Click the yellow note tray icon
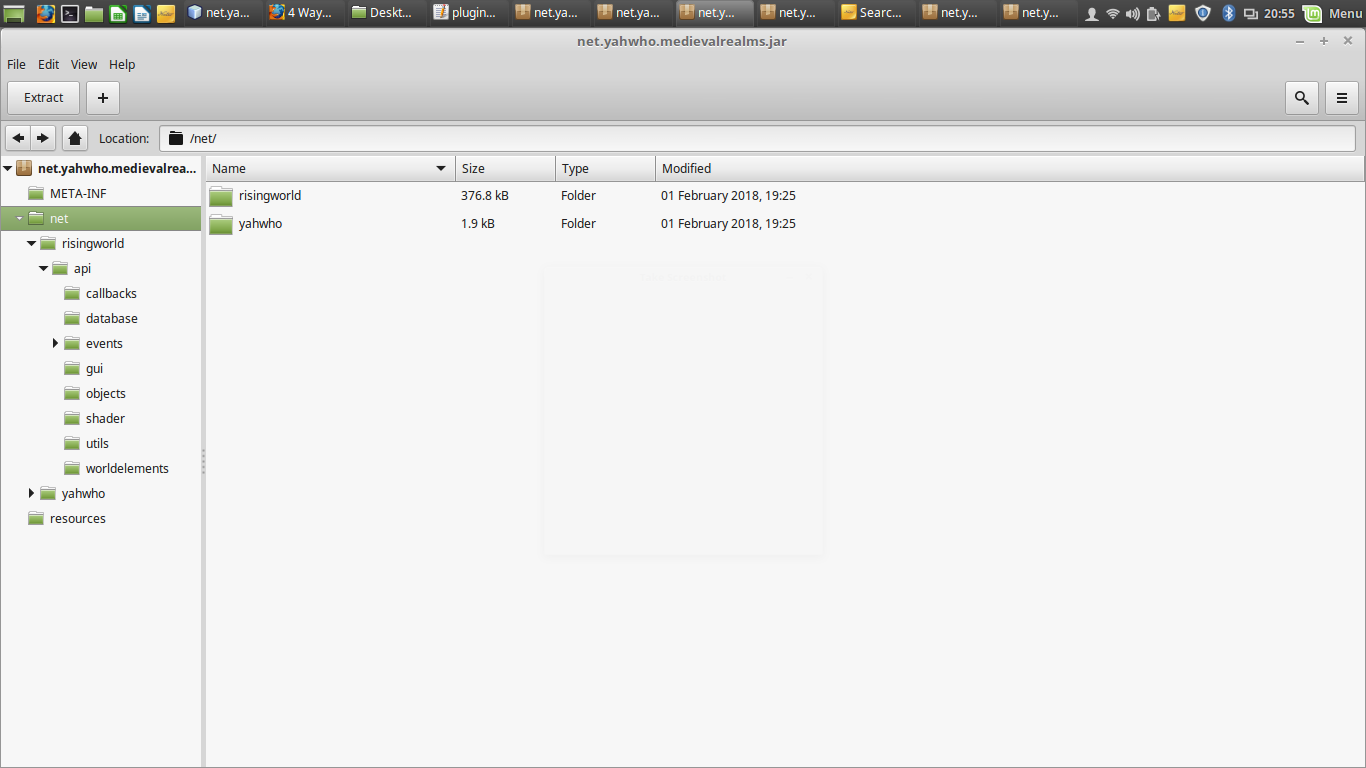The width and height of the screenshot is (1366, 768). (x=1177, y=13)
